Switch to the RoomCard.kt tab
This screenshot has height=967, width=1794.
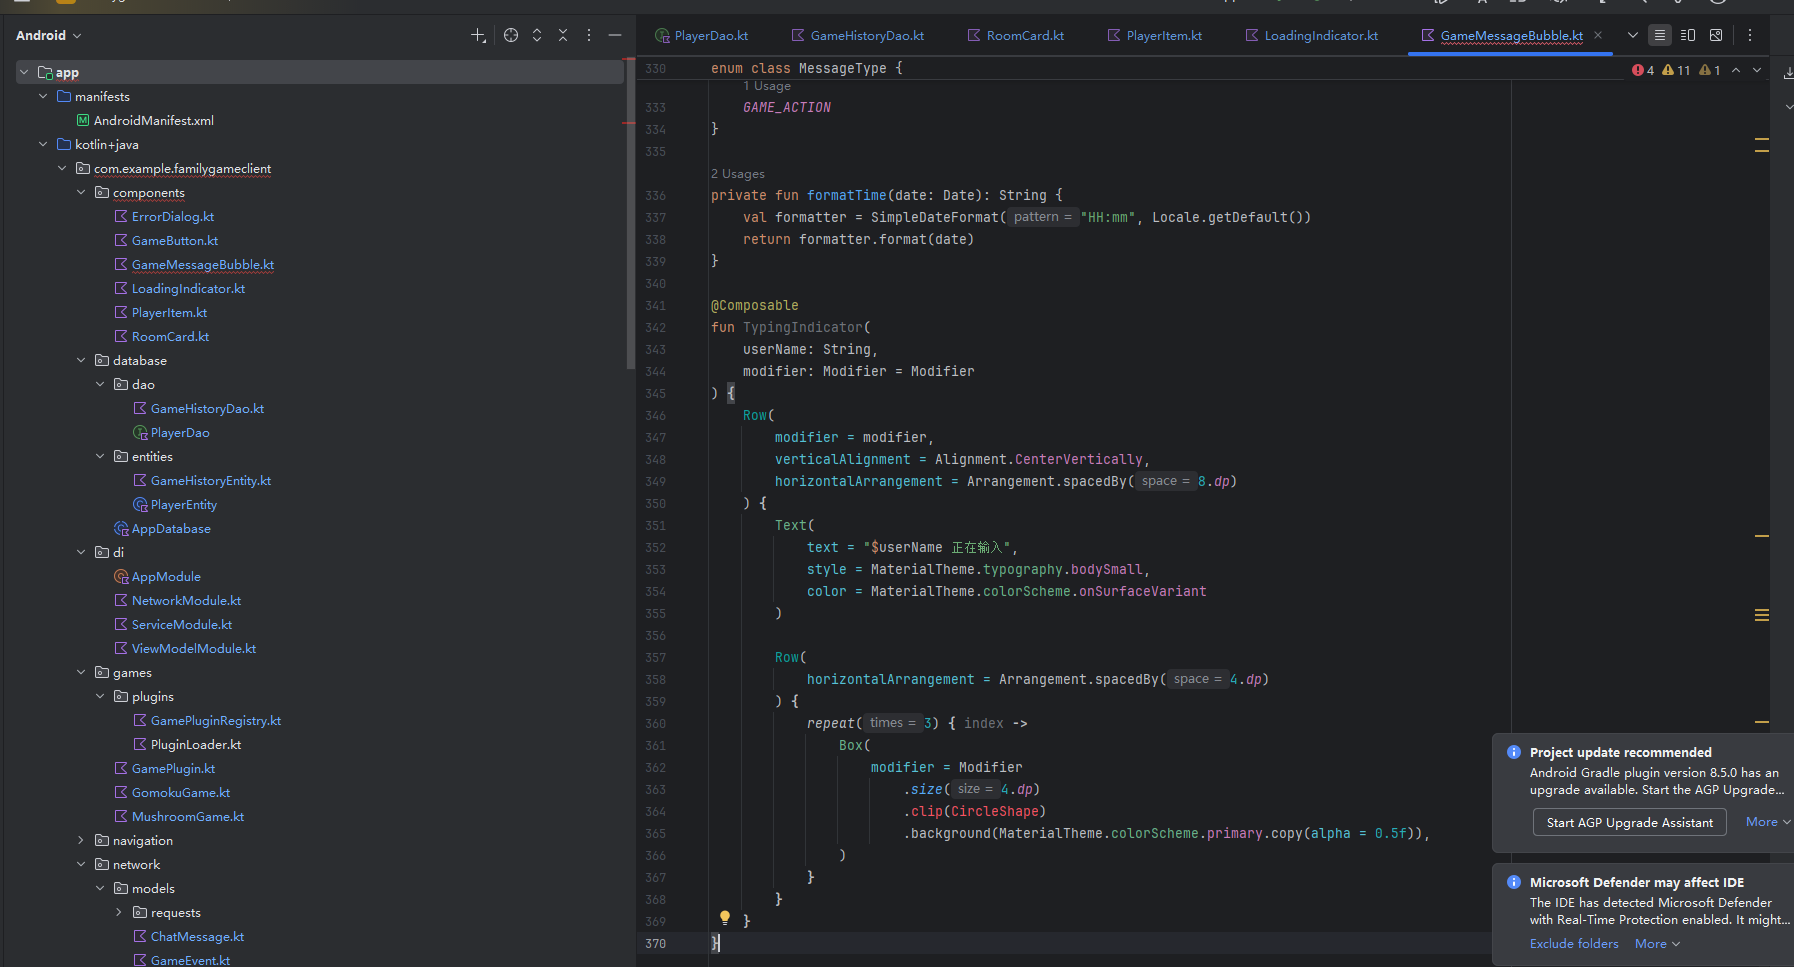coord(1024,35)
